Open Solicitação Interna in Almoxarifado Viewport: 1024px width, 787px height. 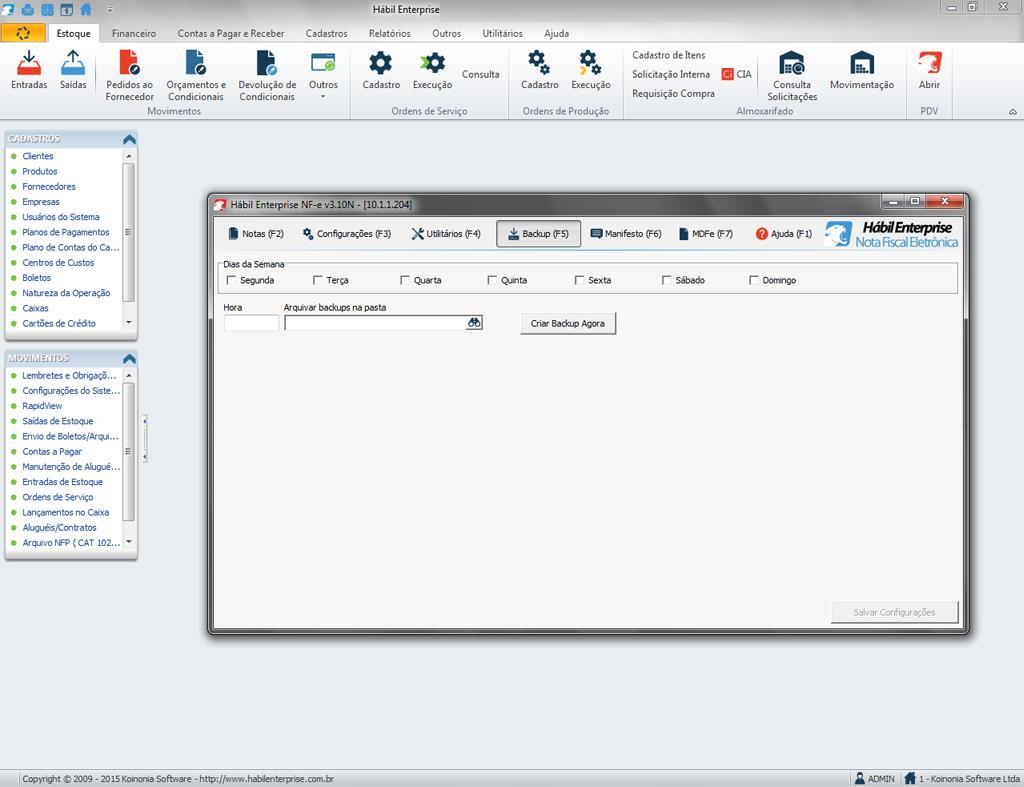[x=671, y=74]
